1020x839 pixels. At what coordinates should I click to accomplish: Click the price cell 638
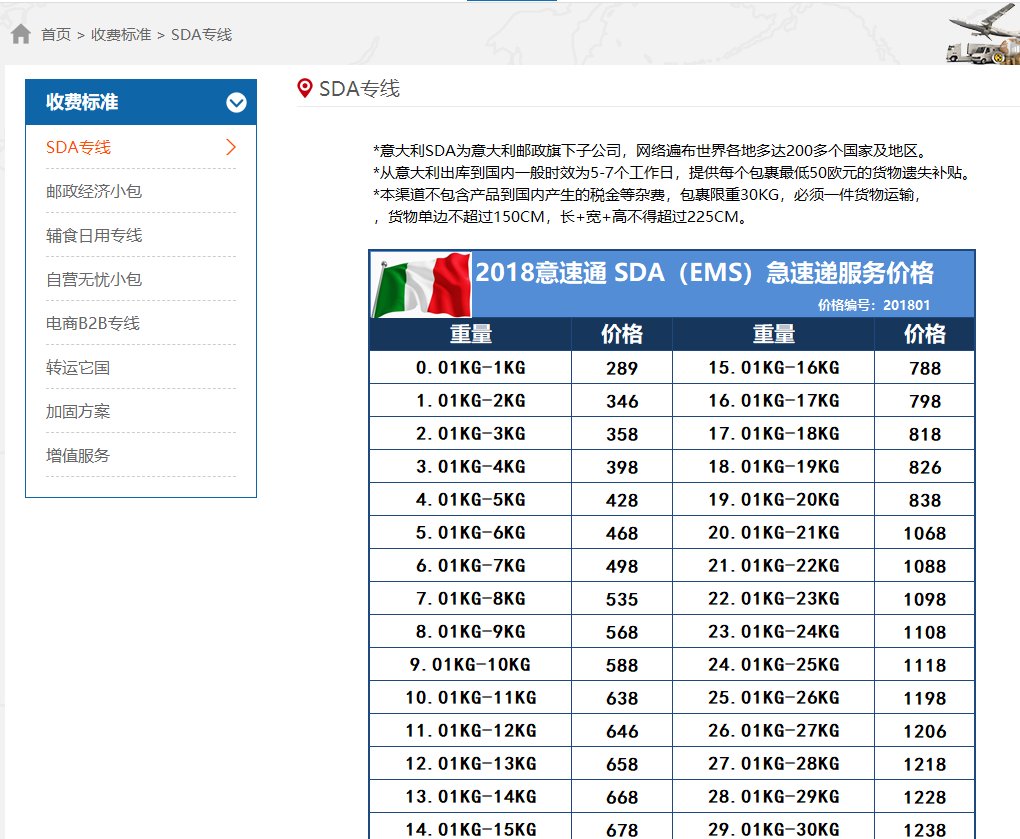click(622, 698)
